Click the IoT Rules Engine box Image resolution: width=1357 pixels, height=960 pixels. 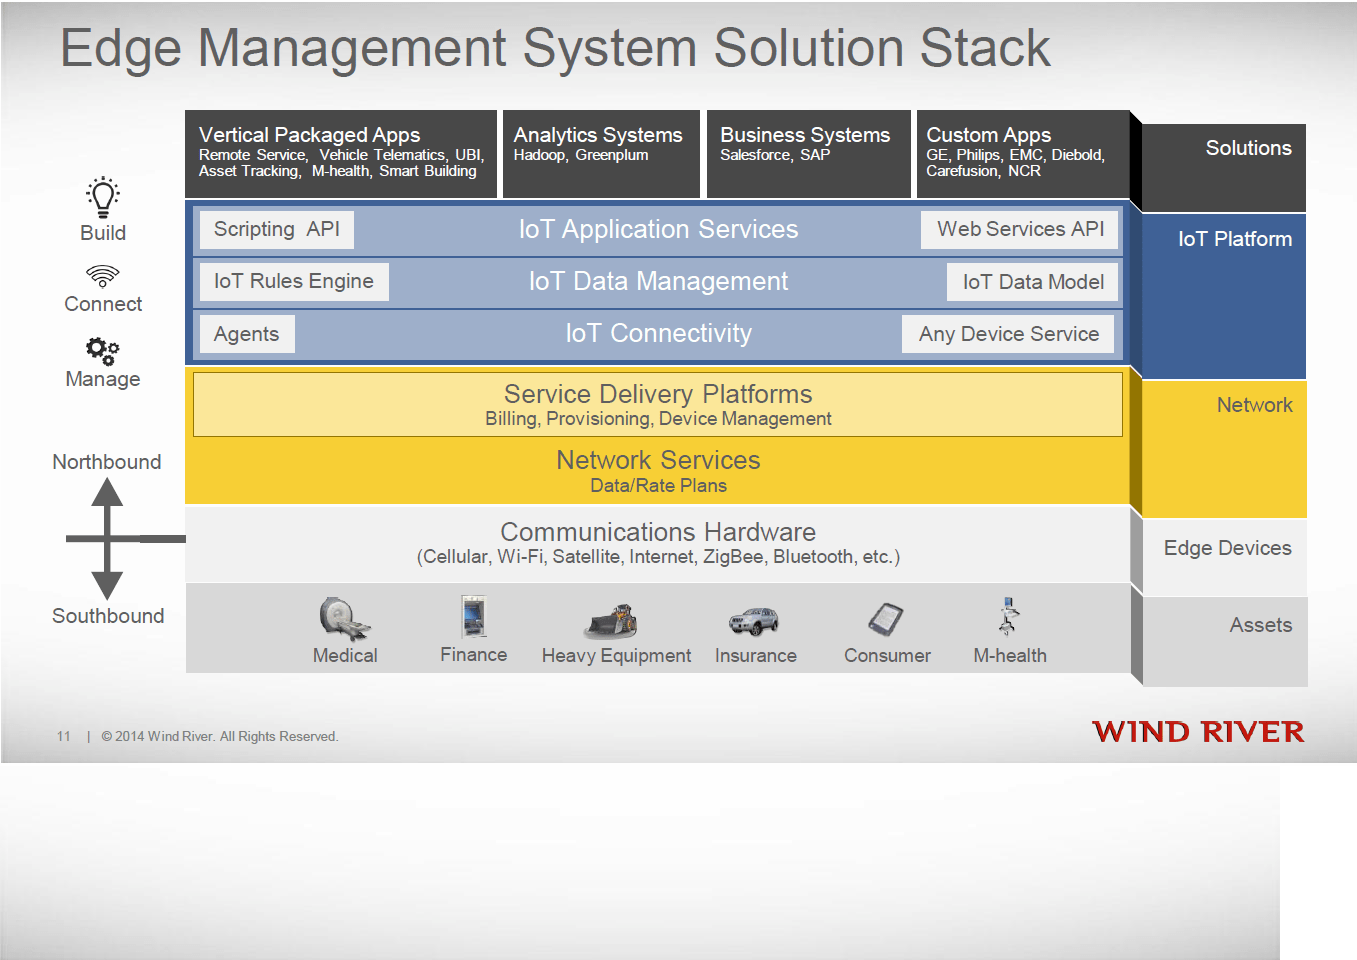[293, 282]
